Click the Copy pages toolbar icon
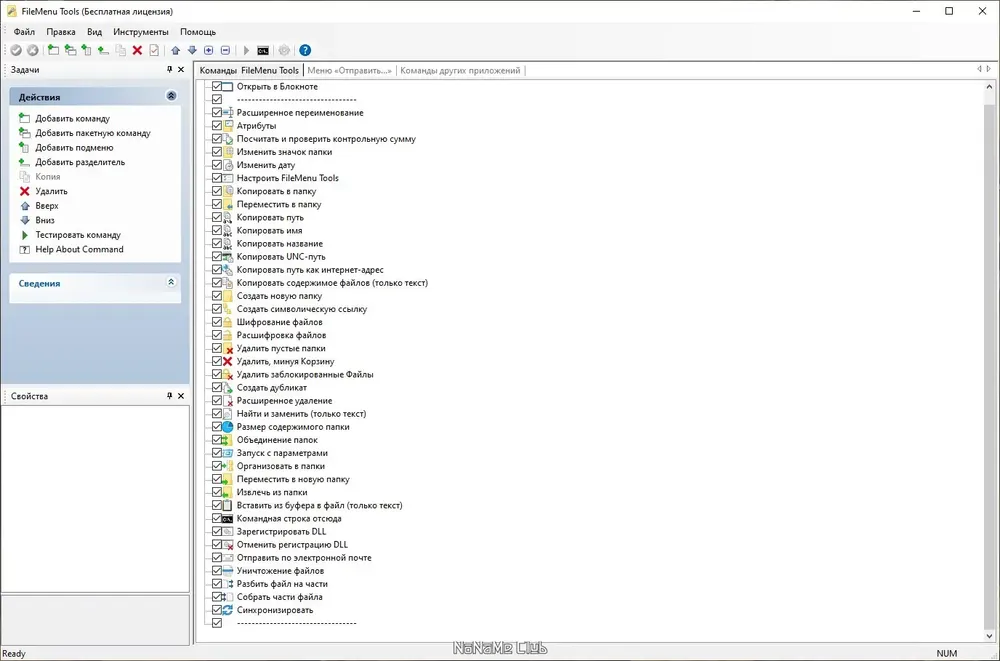Viewport: 1000px width, 661px height. [x=121, y=50]
